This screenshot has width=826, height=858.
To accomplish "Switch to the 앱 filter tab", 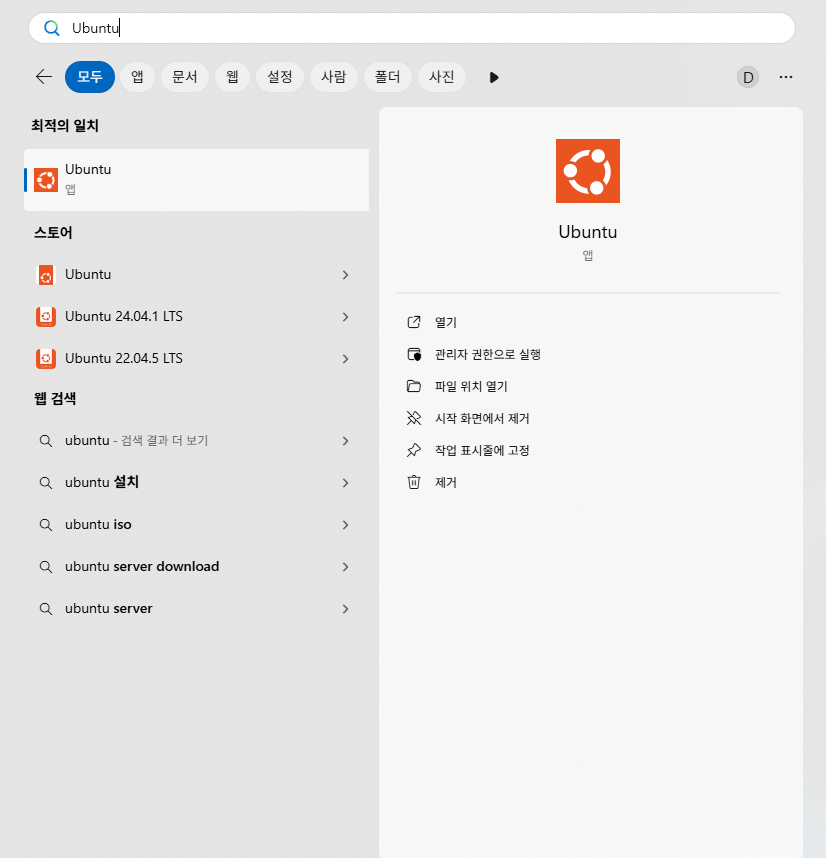I will click(137, 77).
